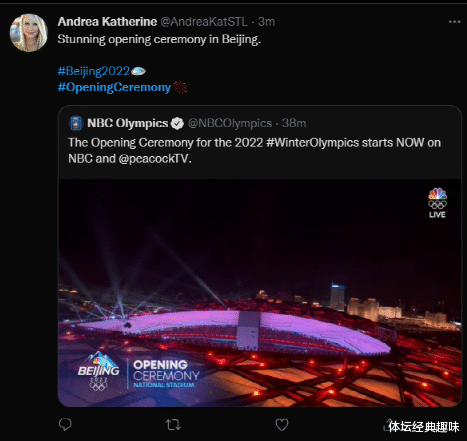Open the #OpeningCeremony hashtag link

pos(114,87)
